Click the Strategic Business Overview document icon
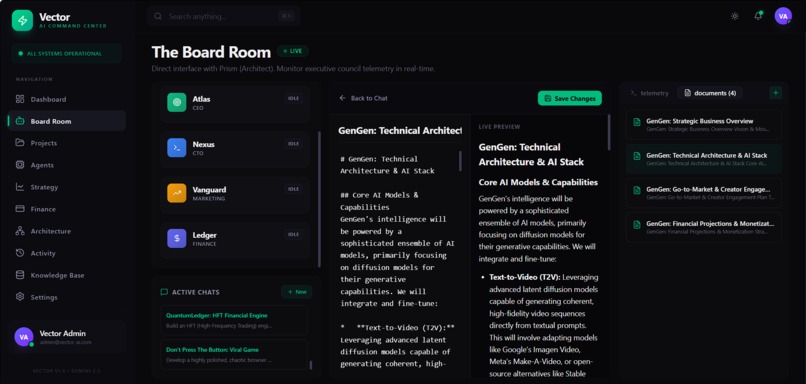 637,122
